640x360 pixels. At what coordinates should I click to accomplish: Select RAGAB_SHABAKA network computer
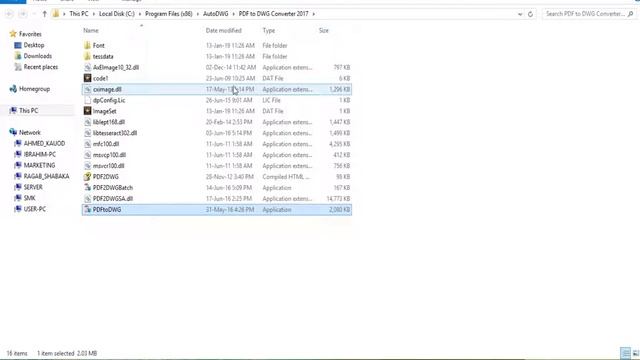[47, 176]
